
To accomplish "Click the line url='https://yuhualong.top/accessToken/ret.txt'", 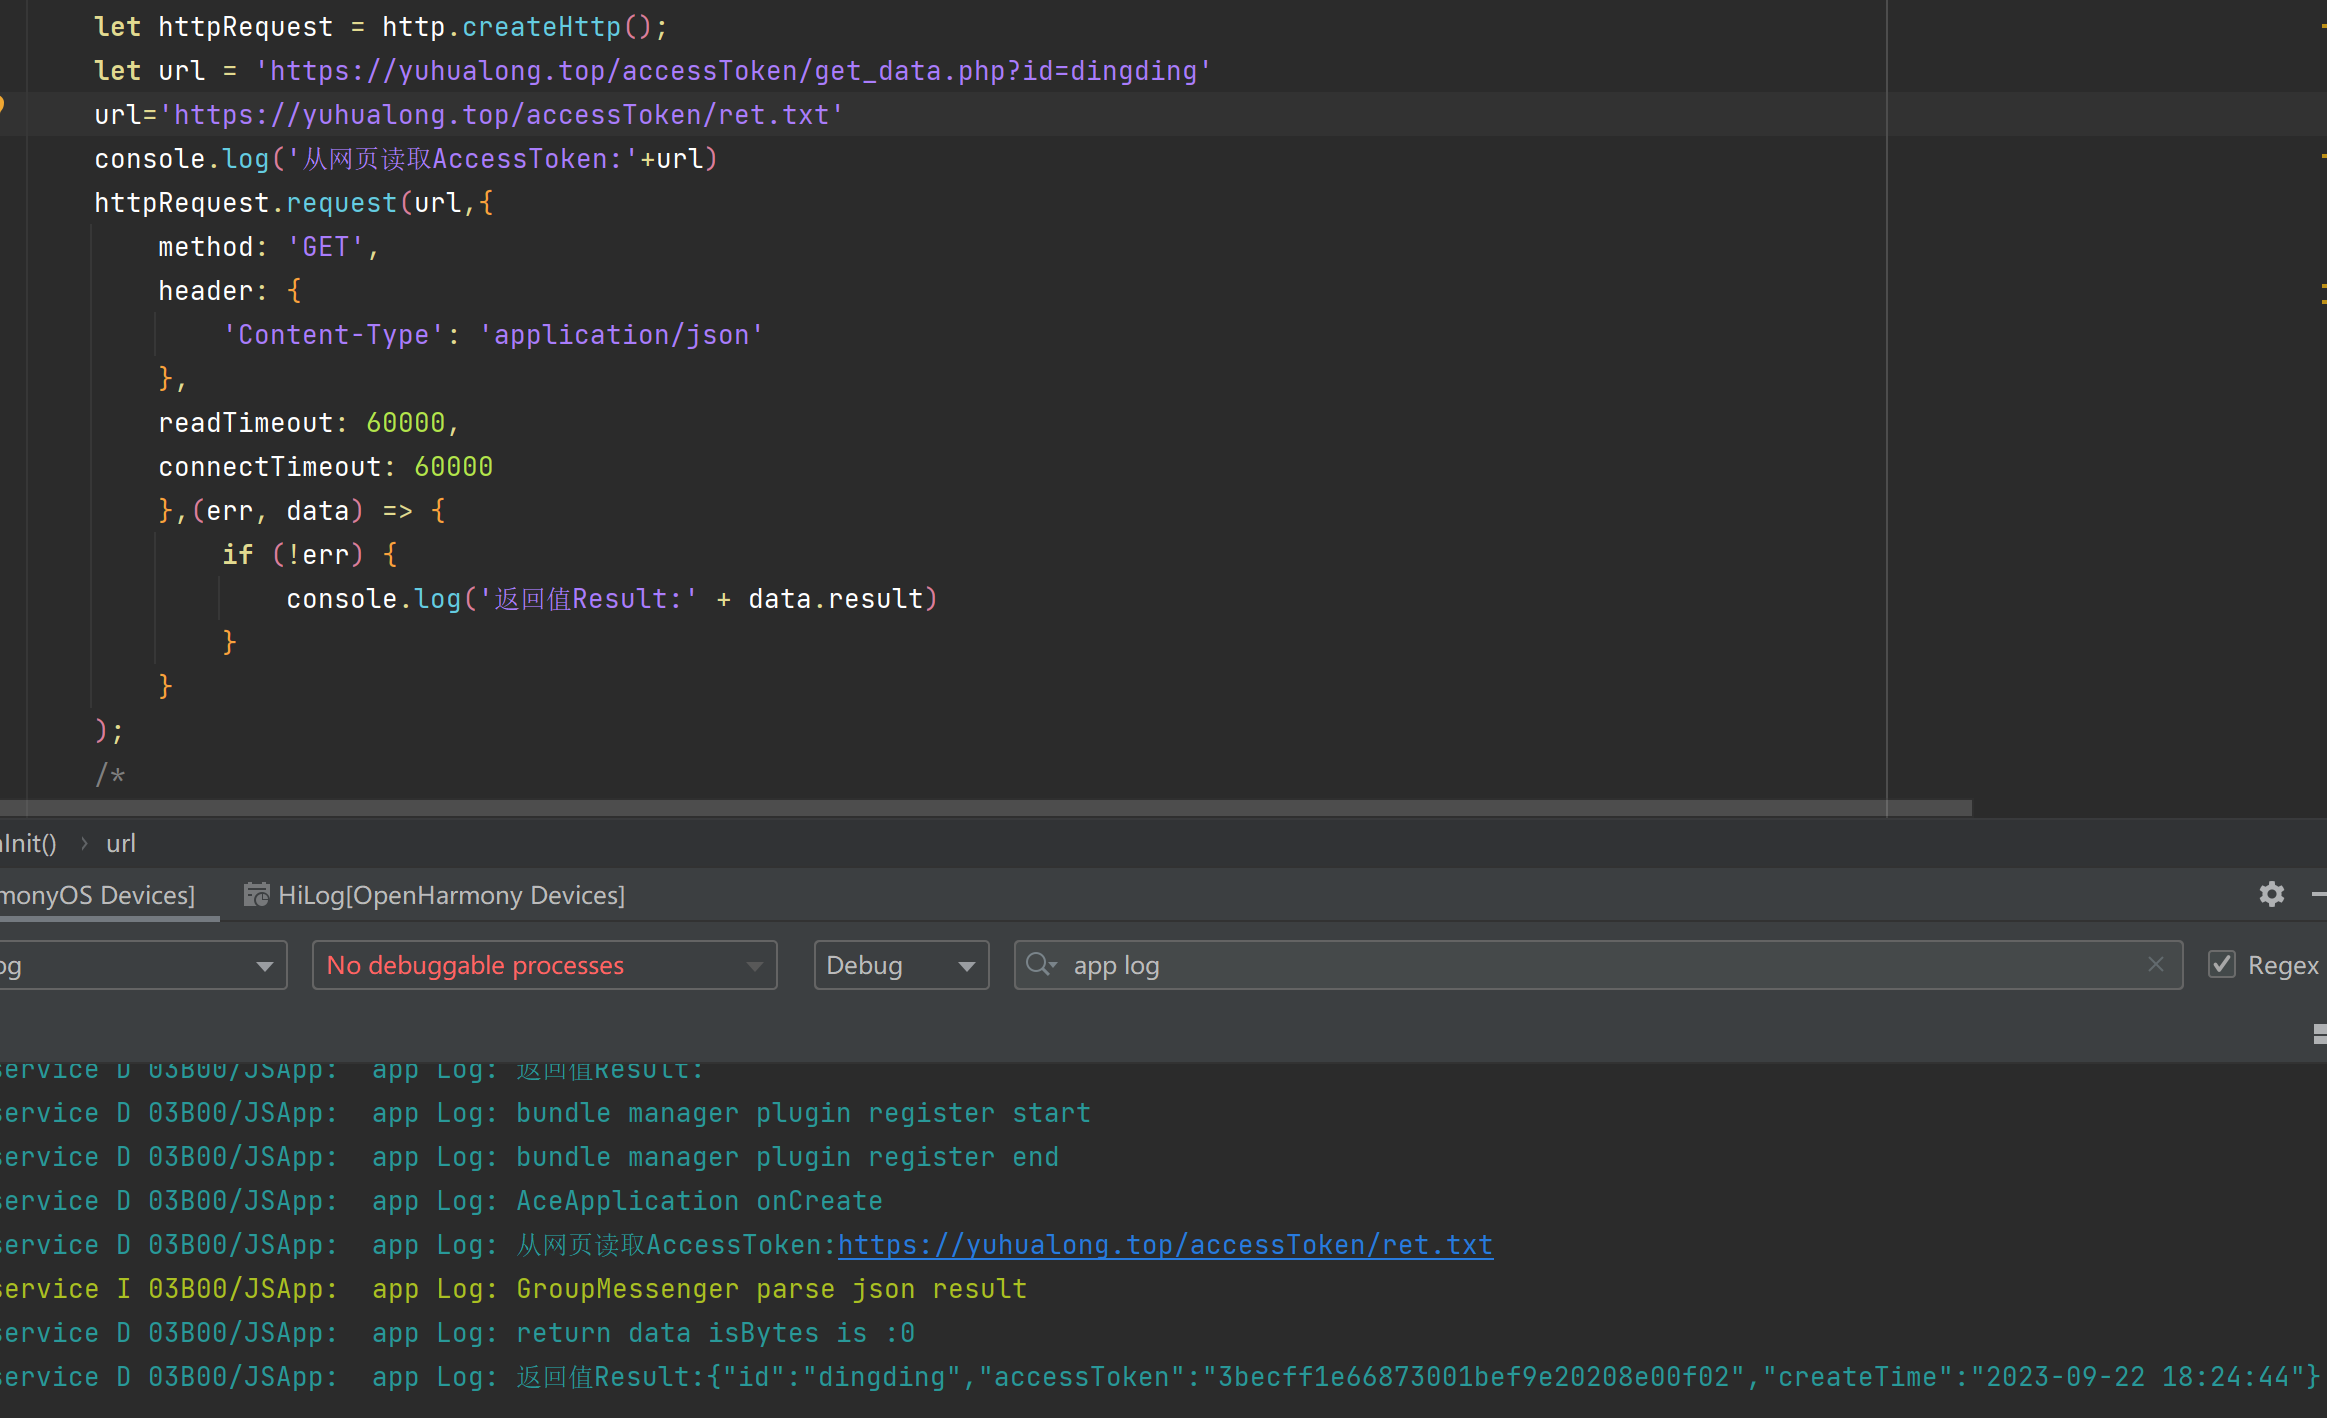I will click(469, 115).
